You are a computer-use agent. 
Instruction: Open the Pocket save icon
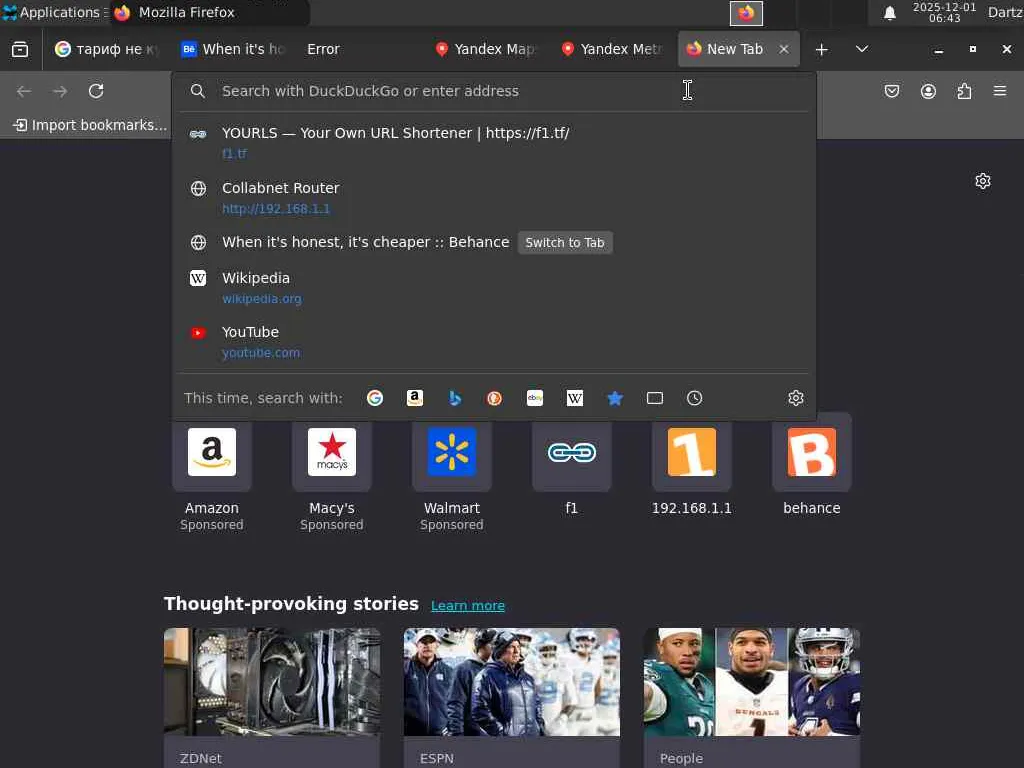[891, 91]
